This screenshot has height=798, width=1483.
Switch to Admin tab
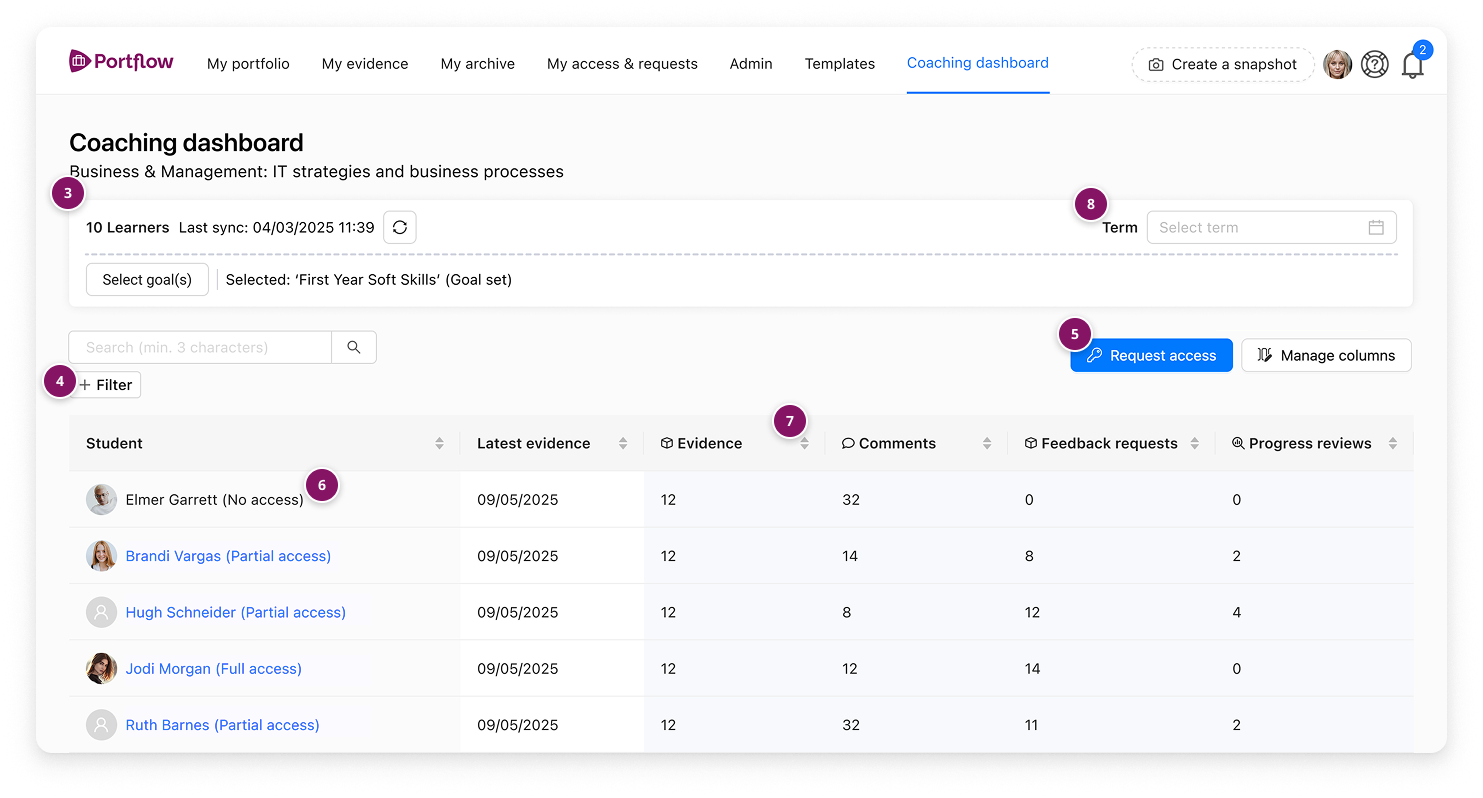click(751, 64)
